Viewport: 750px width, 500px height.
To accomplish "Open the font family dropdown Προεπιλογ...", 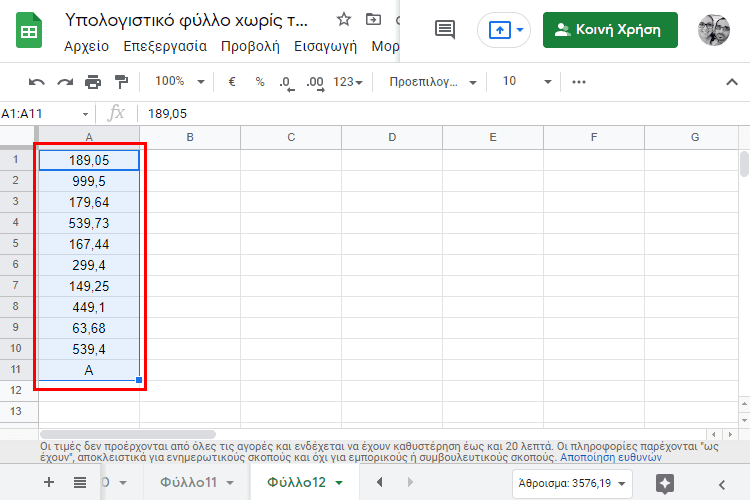I will pos(433,82).
